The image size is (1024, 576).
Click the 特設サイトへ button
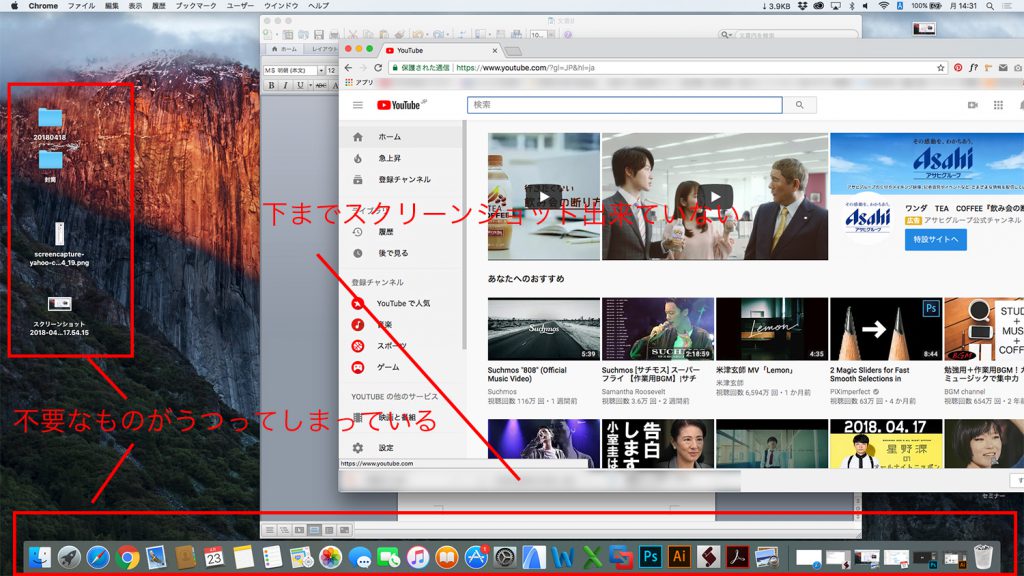pos(936,240)
